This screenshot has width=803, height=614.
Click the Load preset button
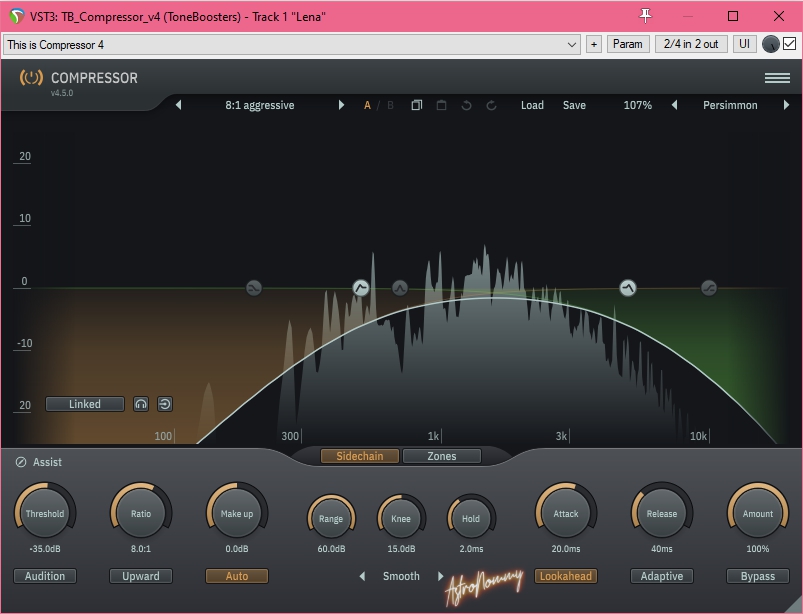tap(532, 105)
